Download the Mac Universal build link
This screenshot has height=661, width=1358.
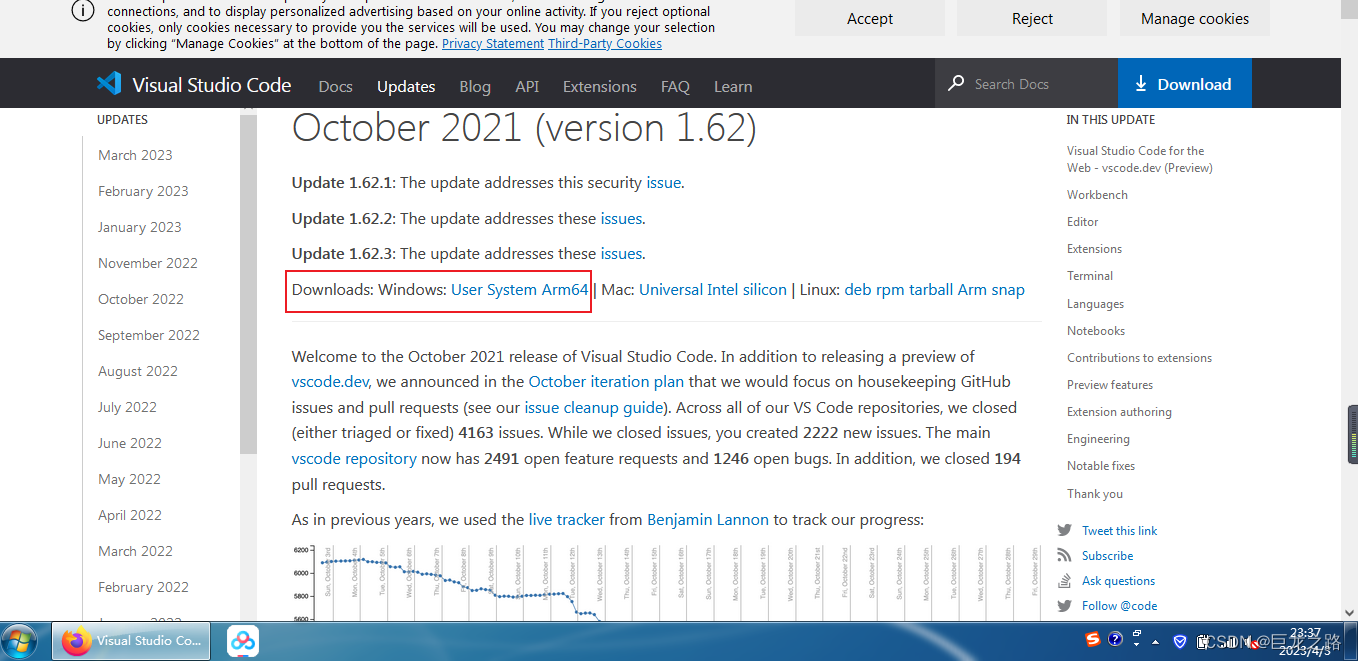671,290
